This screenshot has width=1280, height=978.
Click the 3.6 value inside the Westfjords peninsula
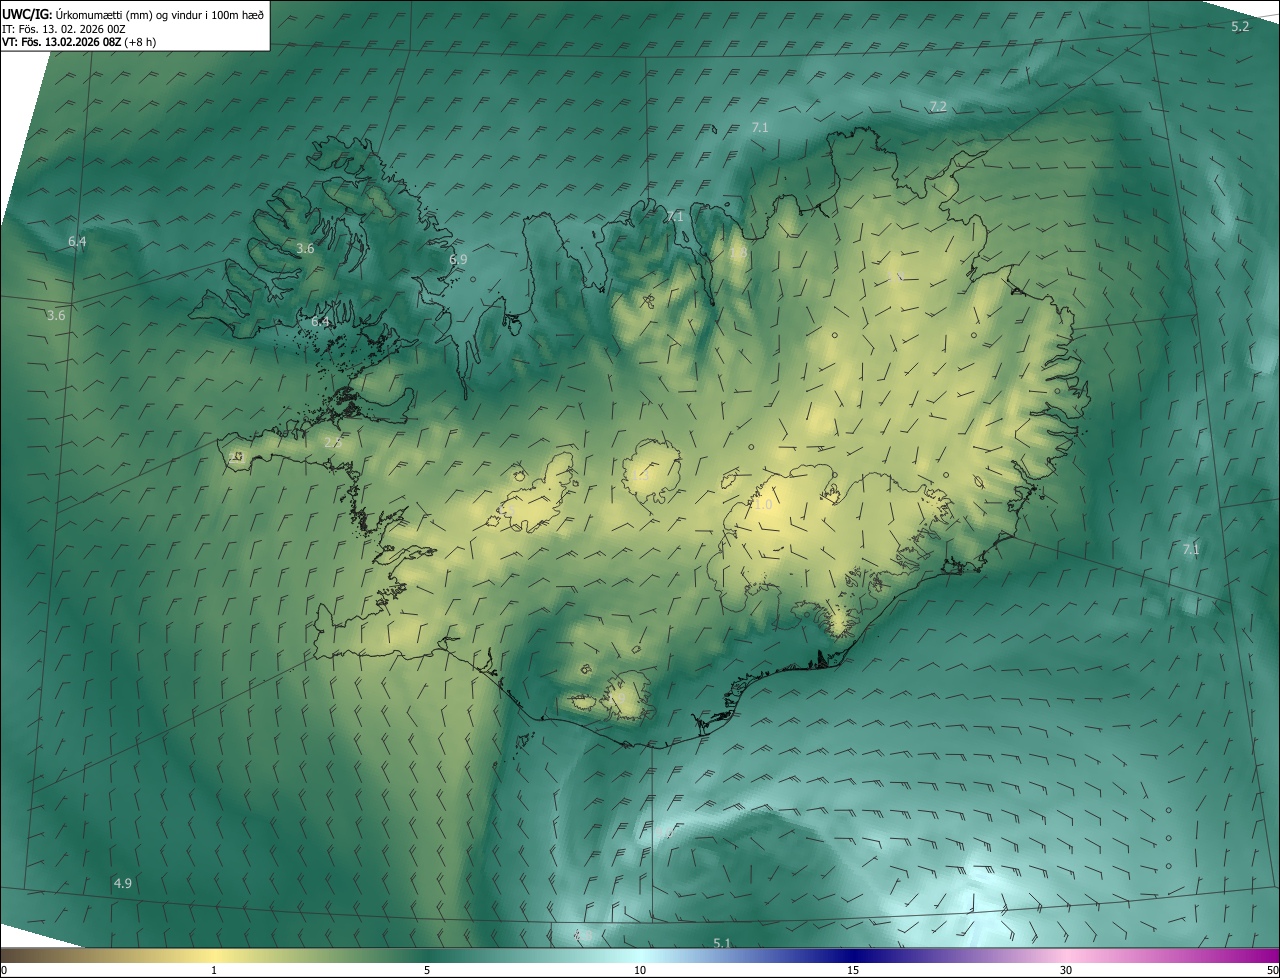306,248
